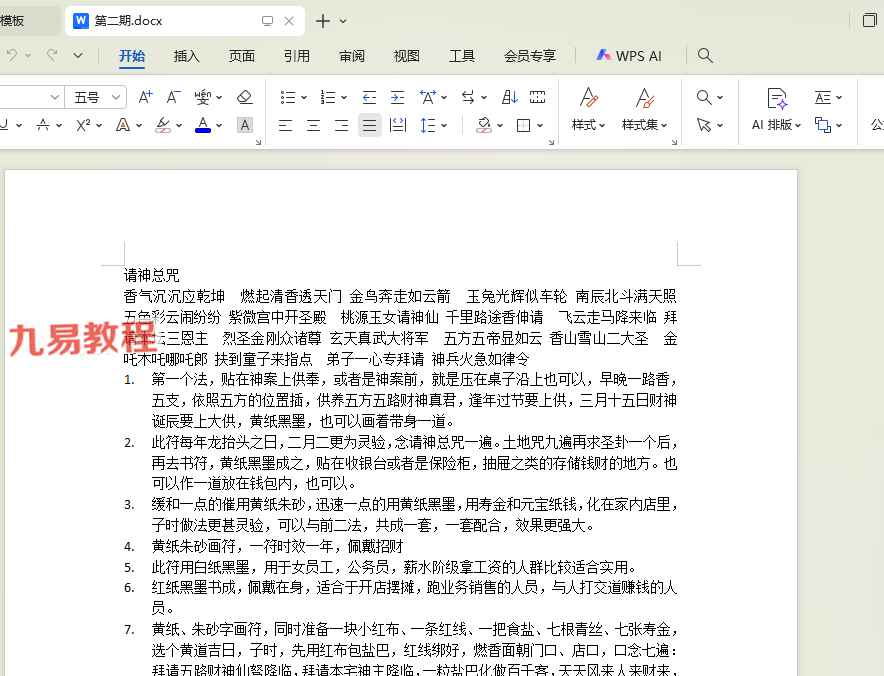Screen dimensions: 884x676
Task: Open the 审阅 ribbon tab
Action: point(352,56)
